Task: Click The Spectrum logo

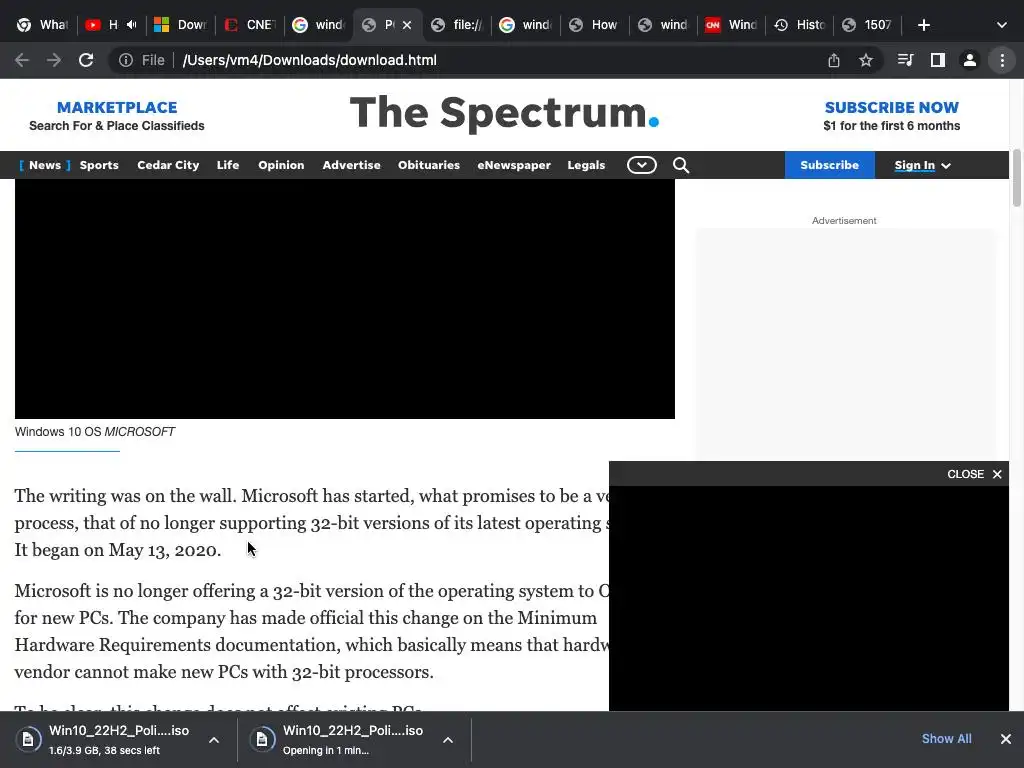Action: [x=504, y=114]
